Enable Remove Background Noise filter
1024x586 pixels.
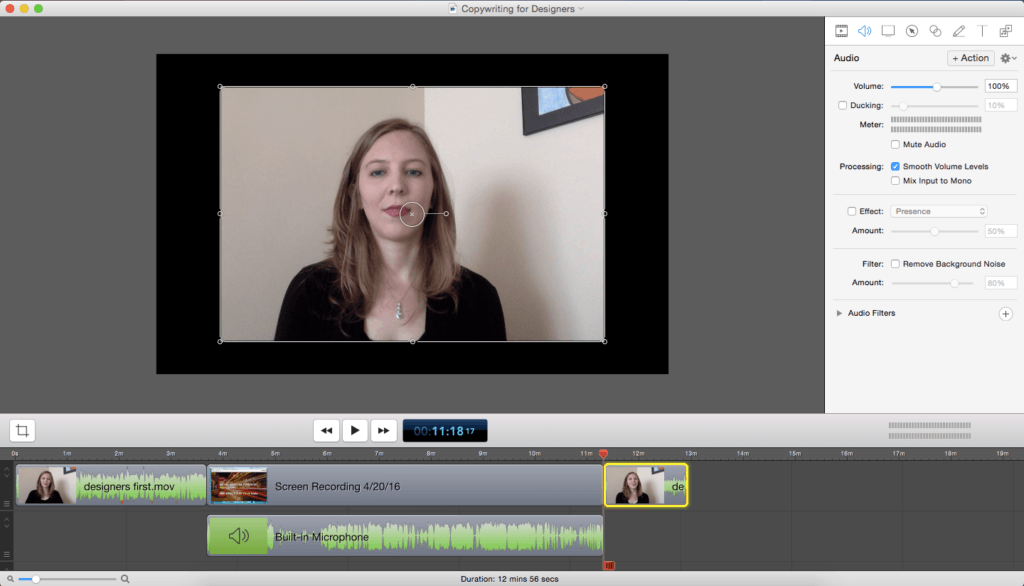[x=895, y=264]
